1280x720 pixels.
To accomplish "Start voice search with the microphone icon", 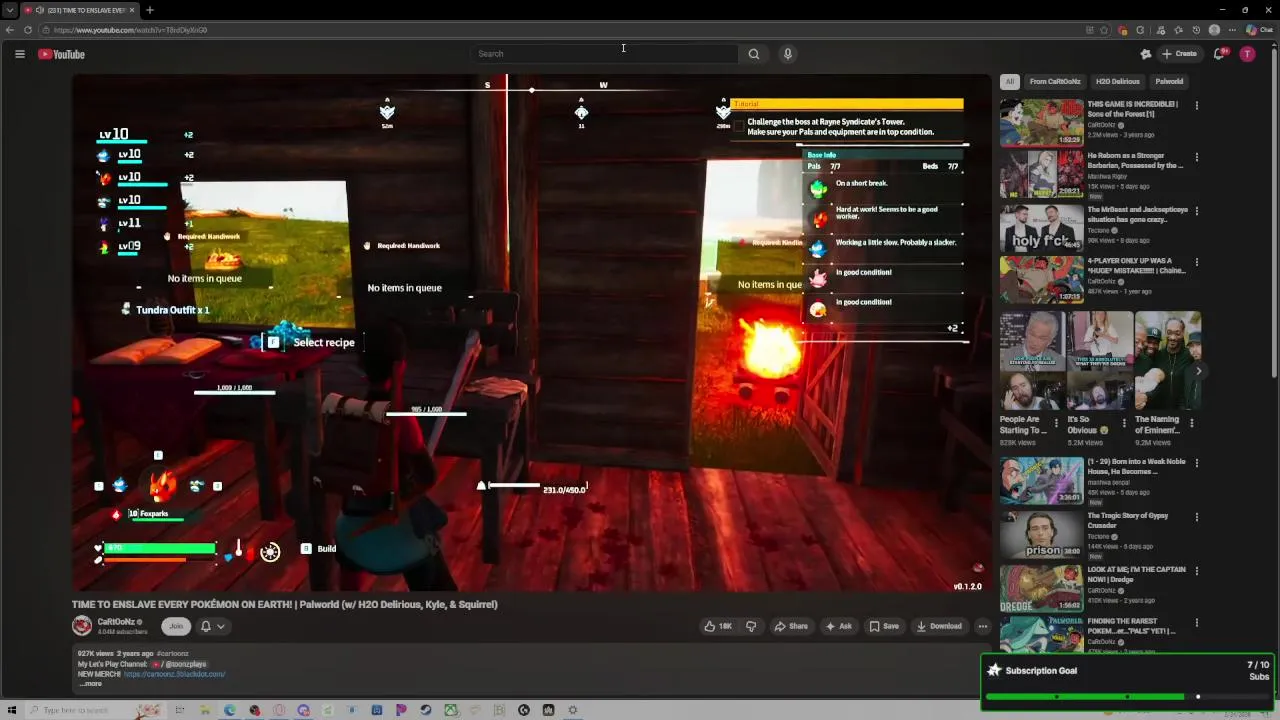I will pos(788,54).
